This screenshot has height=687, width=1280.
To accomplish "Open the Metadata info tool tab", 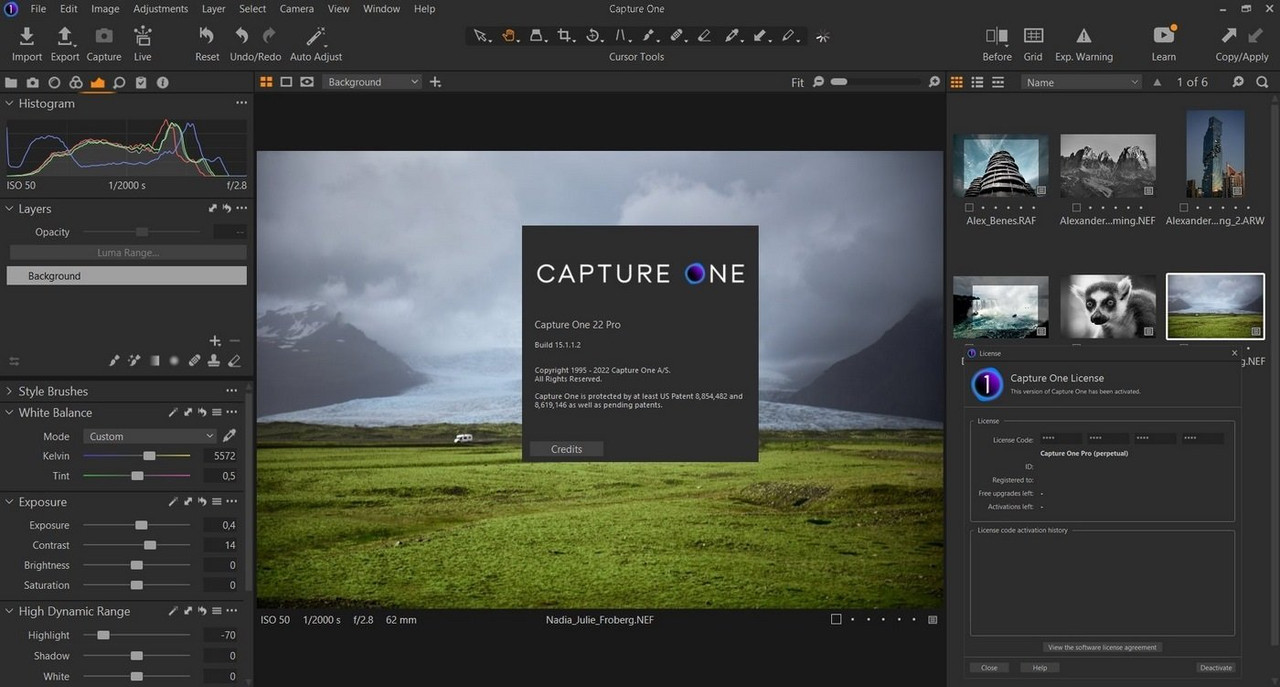I will tap(162, 83).
